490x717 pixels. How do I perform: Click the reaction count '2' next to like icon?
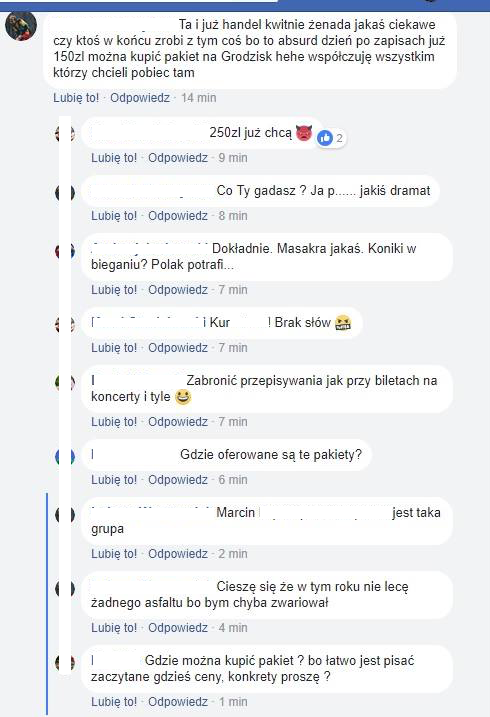[x=339, y=138]
